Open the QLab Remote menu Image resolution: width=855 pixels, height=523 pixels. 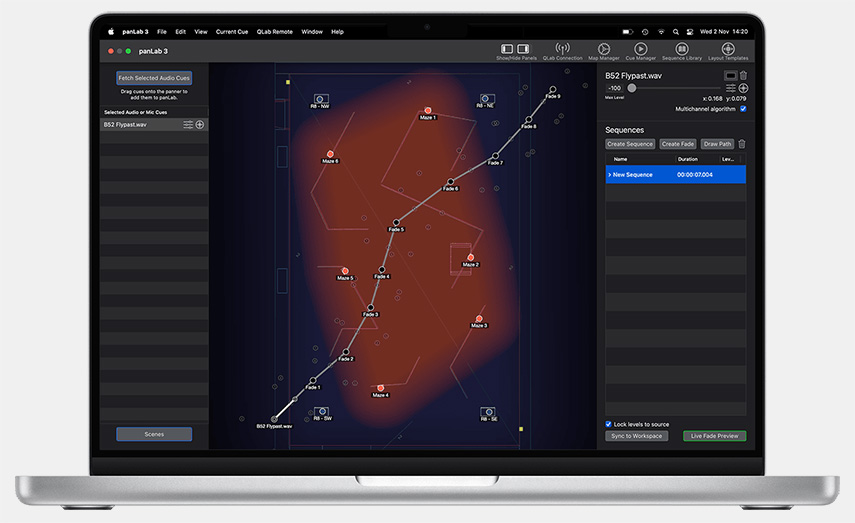coord(275,32)
